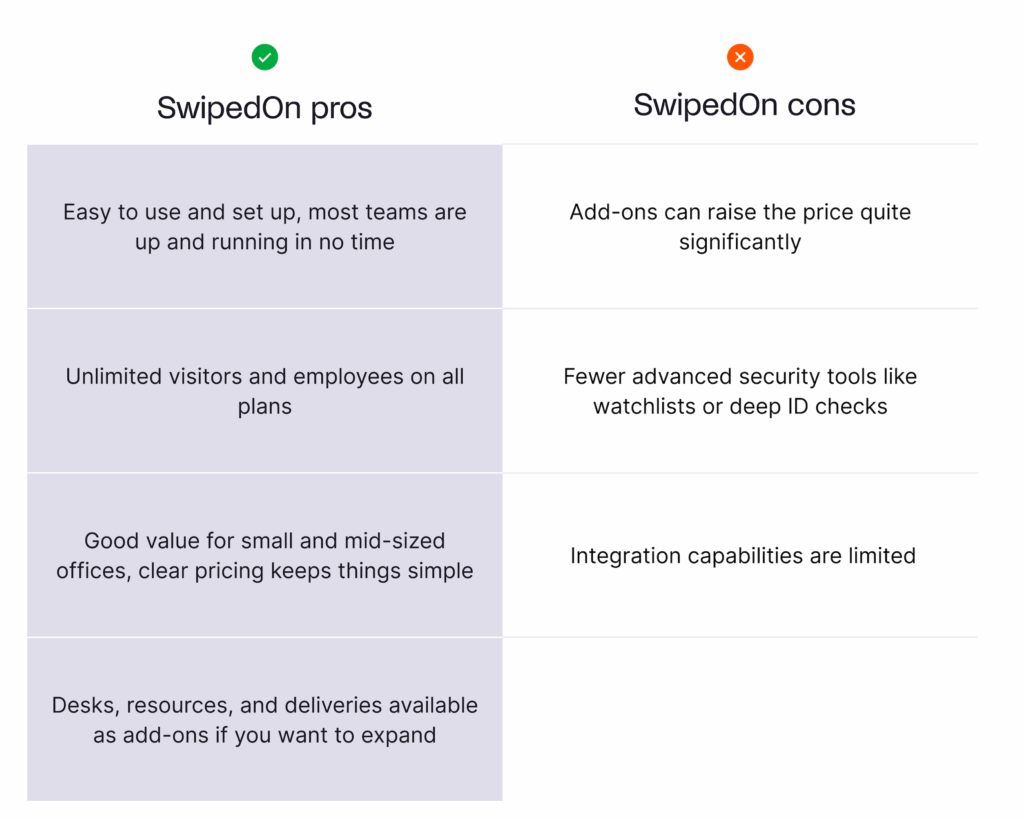Click the word "Integration" in the cons column

623,556
